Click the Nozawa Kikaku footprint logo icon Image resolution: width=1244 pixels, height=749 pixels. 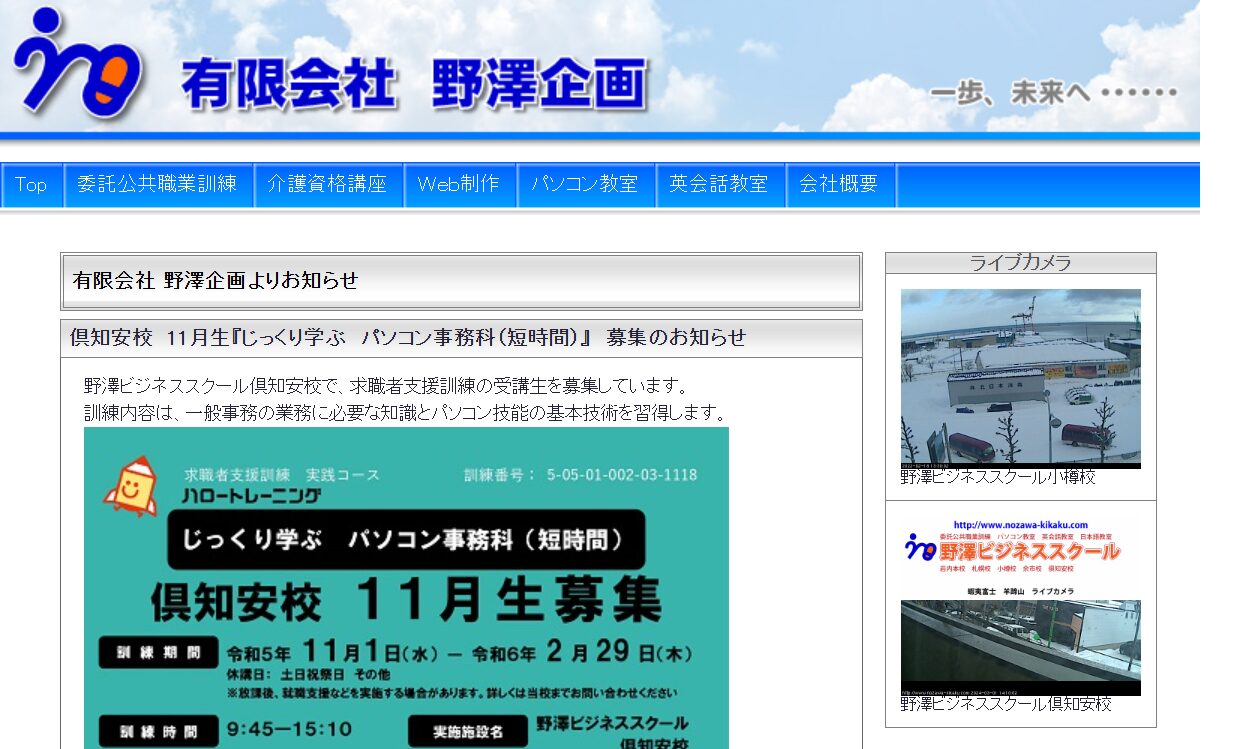(78, 63)
